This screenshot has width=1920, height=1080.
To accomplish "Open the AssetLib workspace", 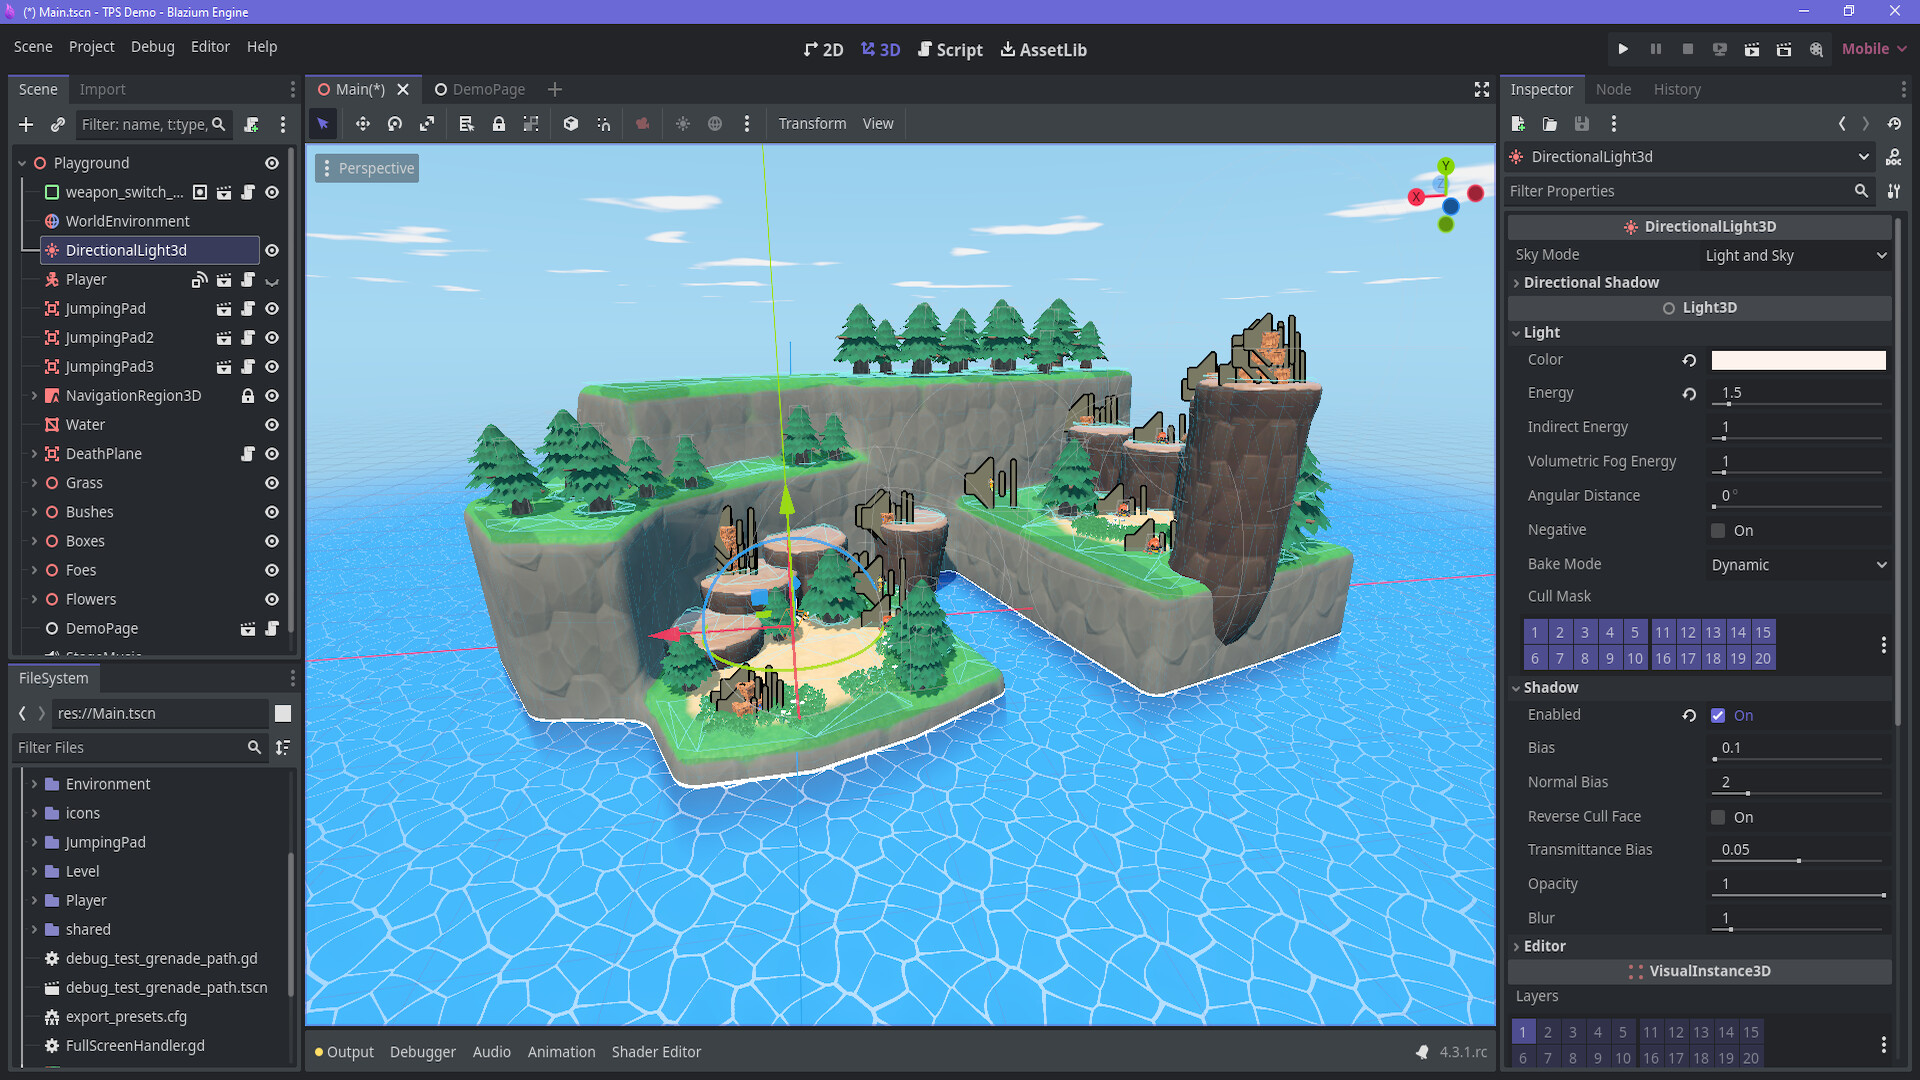I will (1043, 49).
